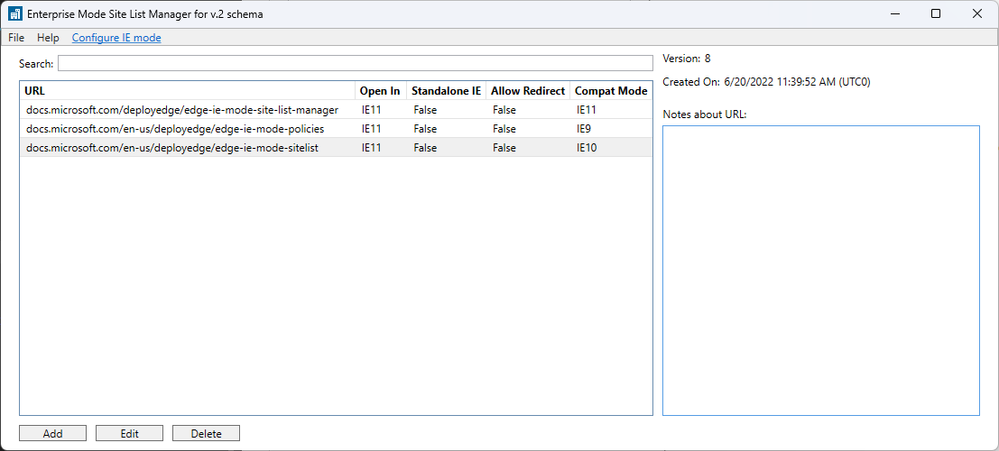The width and height of the screenshot is (999, 451).
Task: Click IE9 compat mode cell
Action: [584, 129]
